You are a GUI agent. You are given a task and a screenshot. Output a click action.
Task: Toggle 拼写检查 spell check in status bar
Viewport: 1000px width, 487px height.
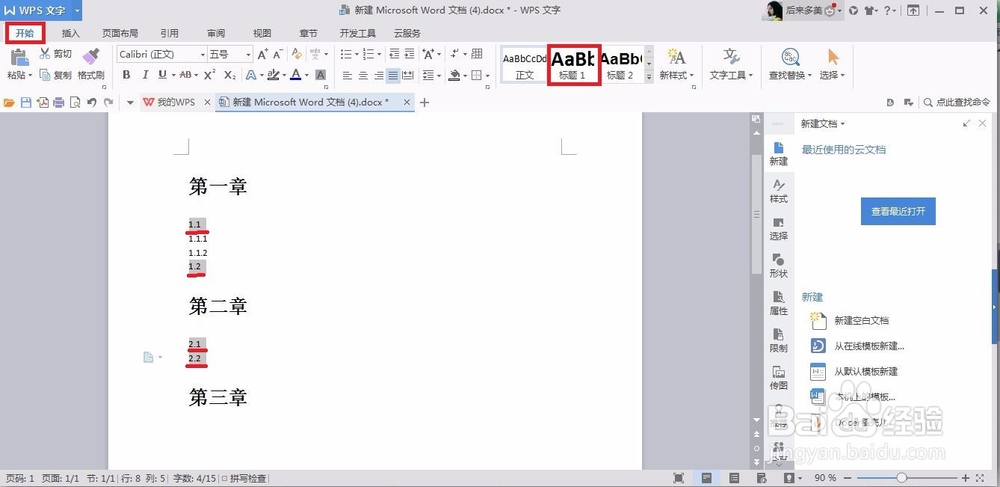[244, 478]
